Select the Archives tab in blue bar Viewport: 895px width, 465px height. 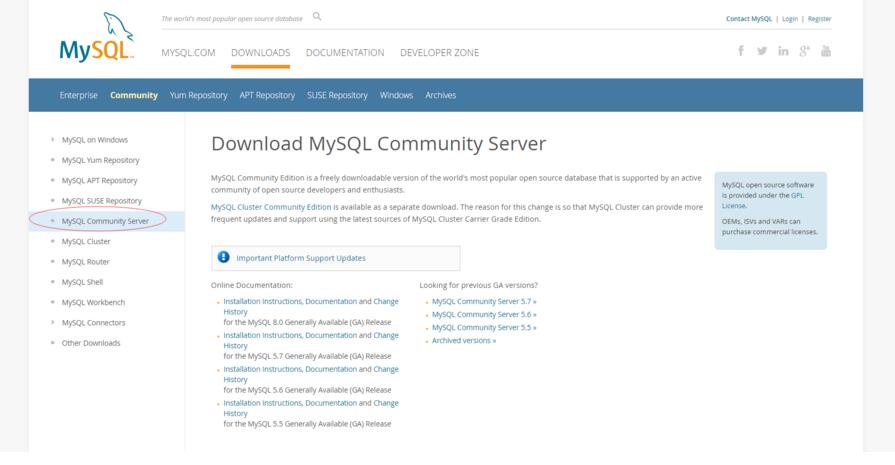point(440,95)
